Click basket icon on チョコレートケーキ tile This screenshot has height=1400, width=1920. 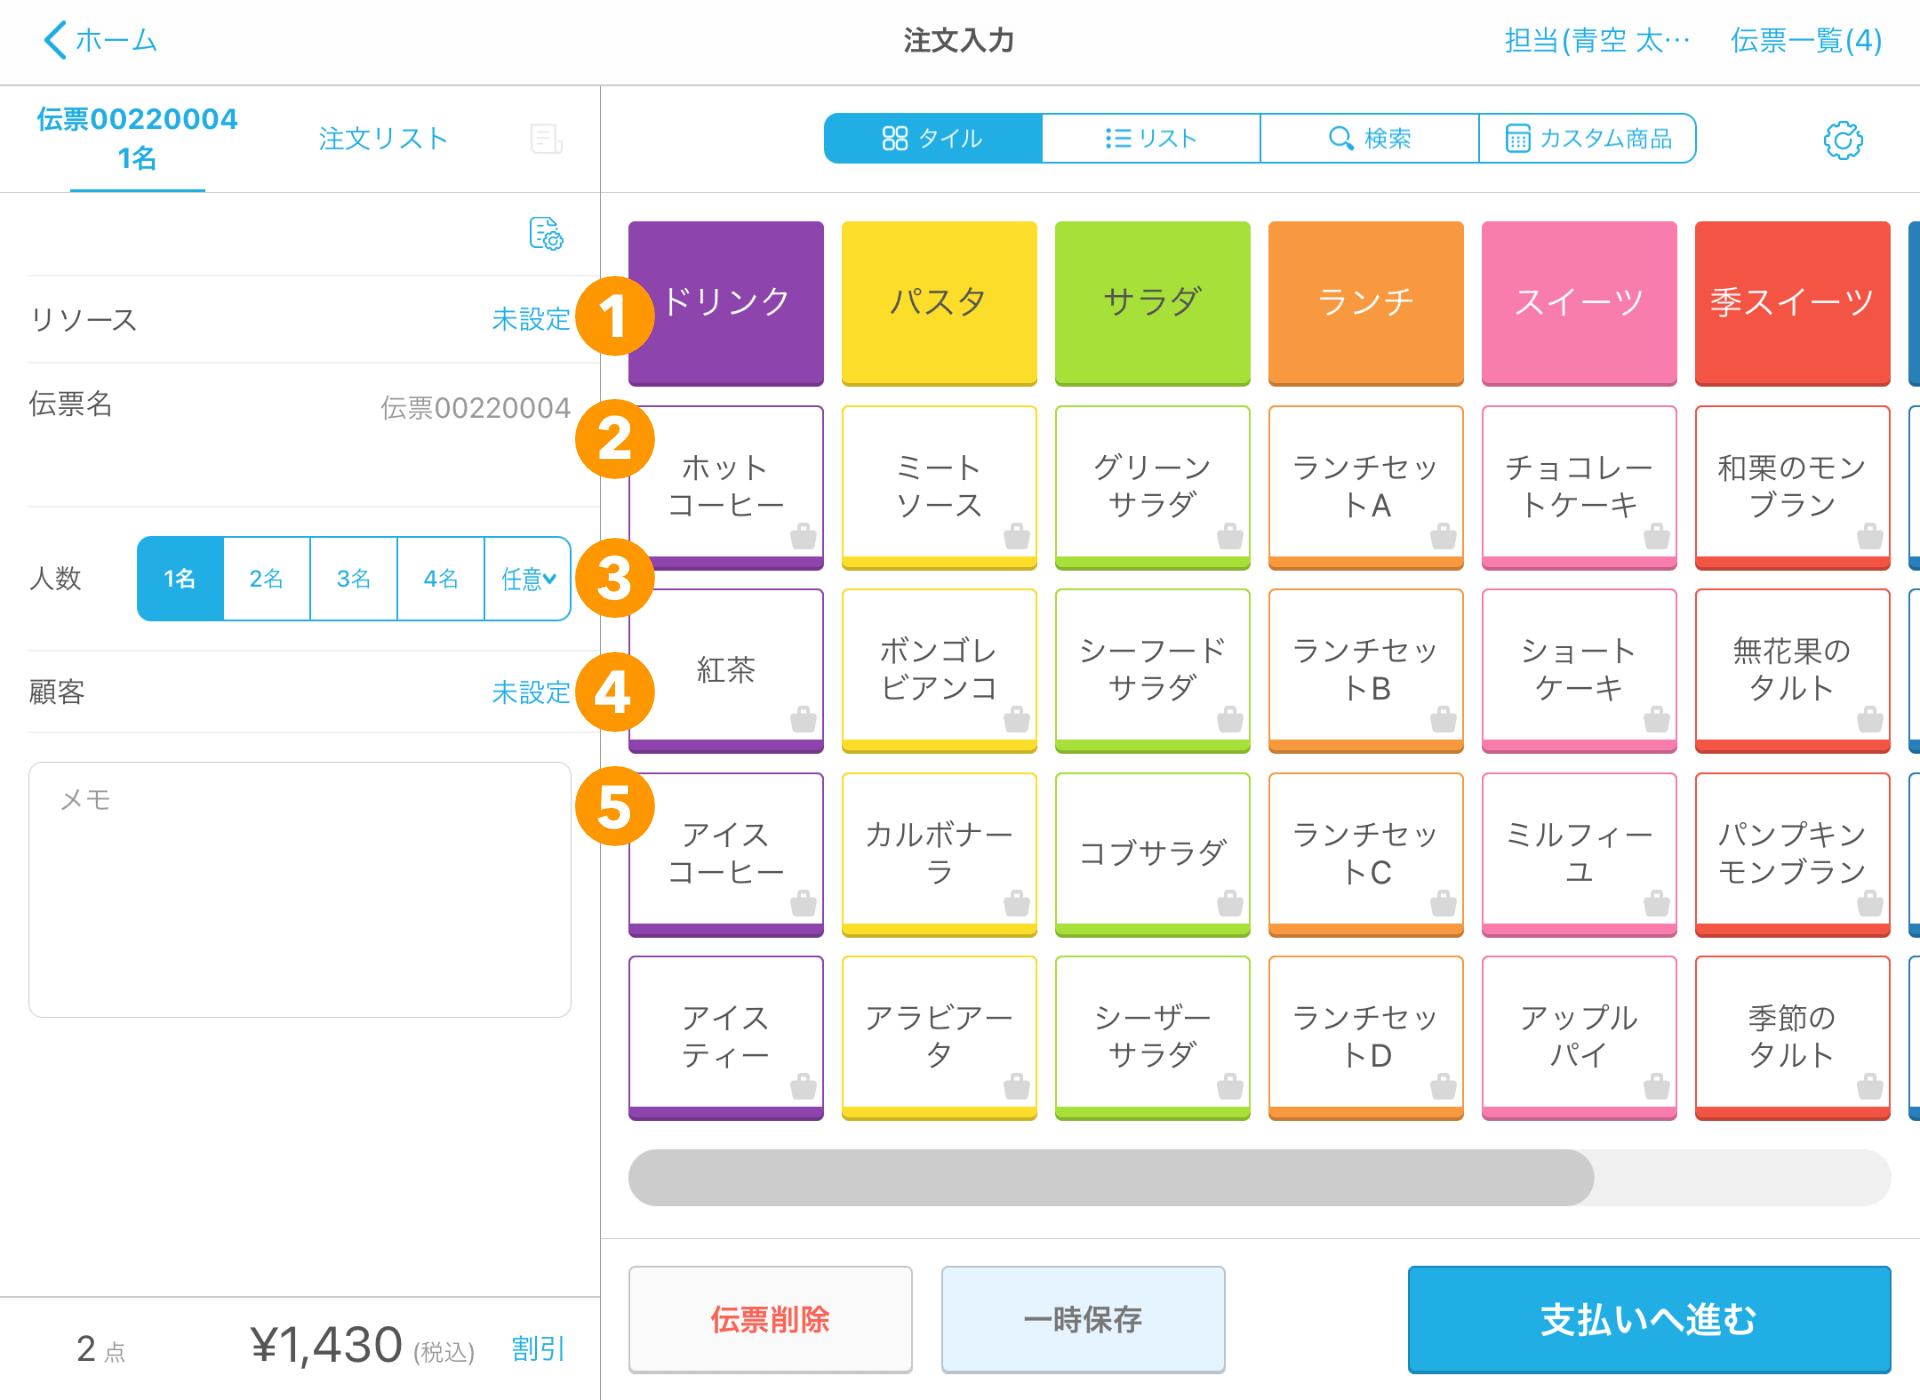(x=1656, y=536)
